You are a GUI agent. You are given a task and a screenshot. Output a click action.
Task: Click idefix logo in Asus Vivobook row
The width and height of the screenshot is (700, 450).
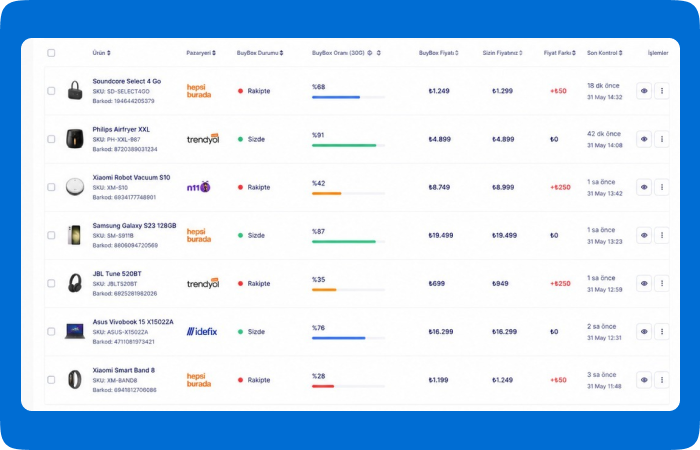click(x=202, y=332)
